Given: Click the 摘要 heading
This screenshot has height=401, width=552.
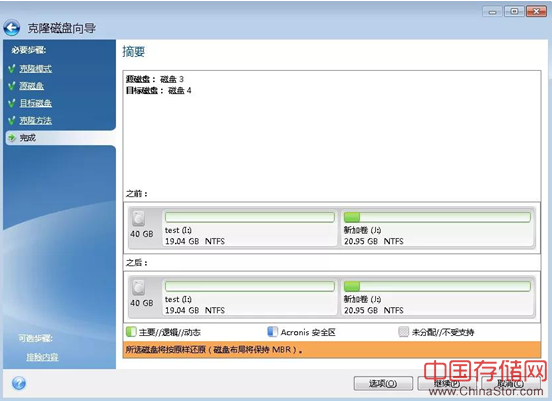Looking at the screenshot, I should coord(134,52).
